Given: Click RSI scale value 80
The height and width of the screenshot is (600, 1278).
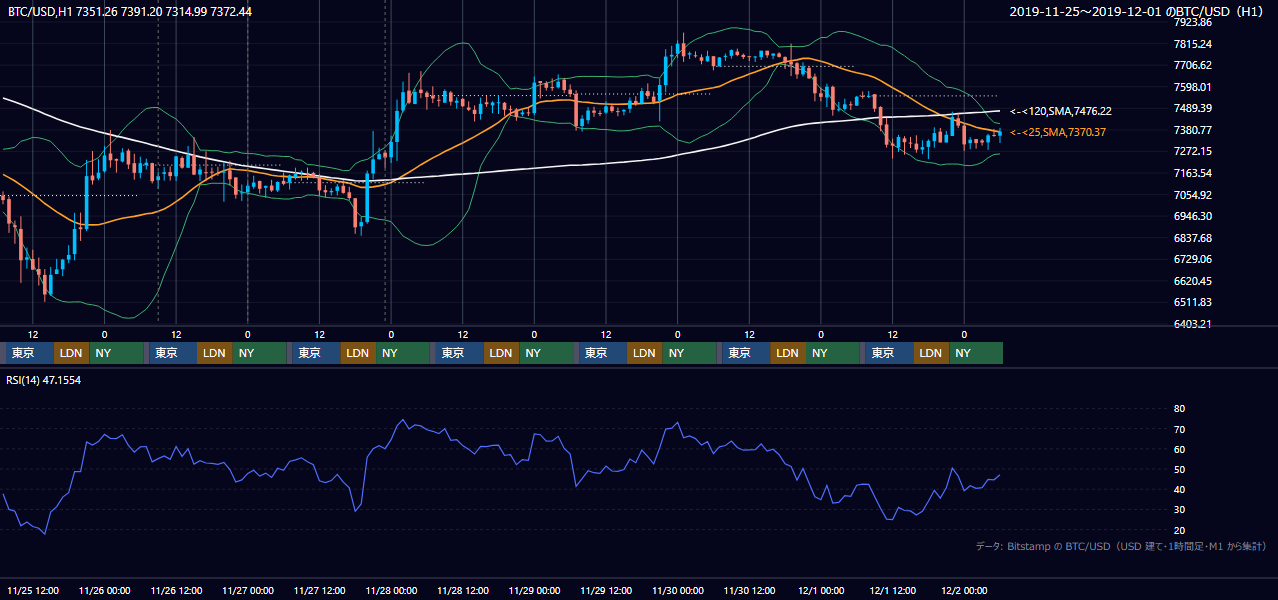Looking at the screenshot, I should 1179,409.
